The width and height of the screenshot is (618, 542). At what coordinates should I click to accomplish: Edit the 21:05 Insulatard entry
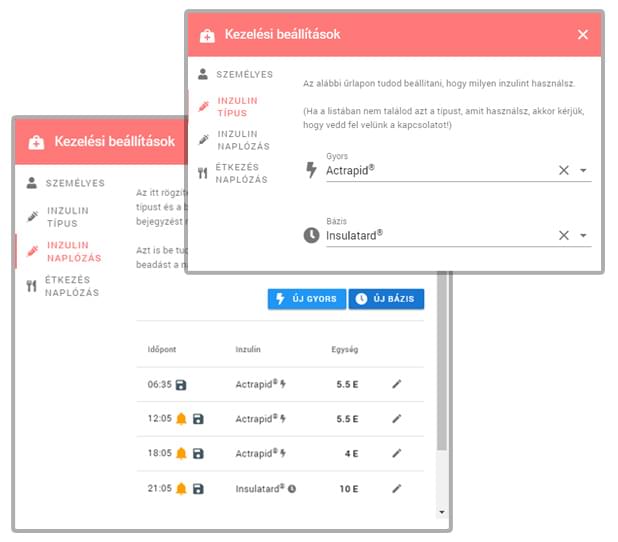click(x=397, y=489)
